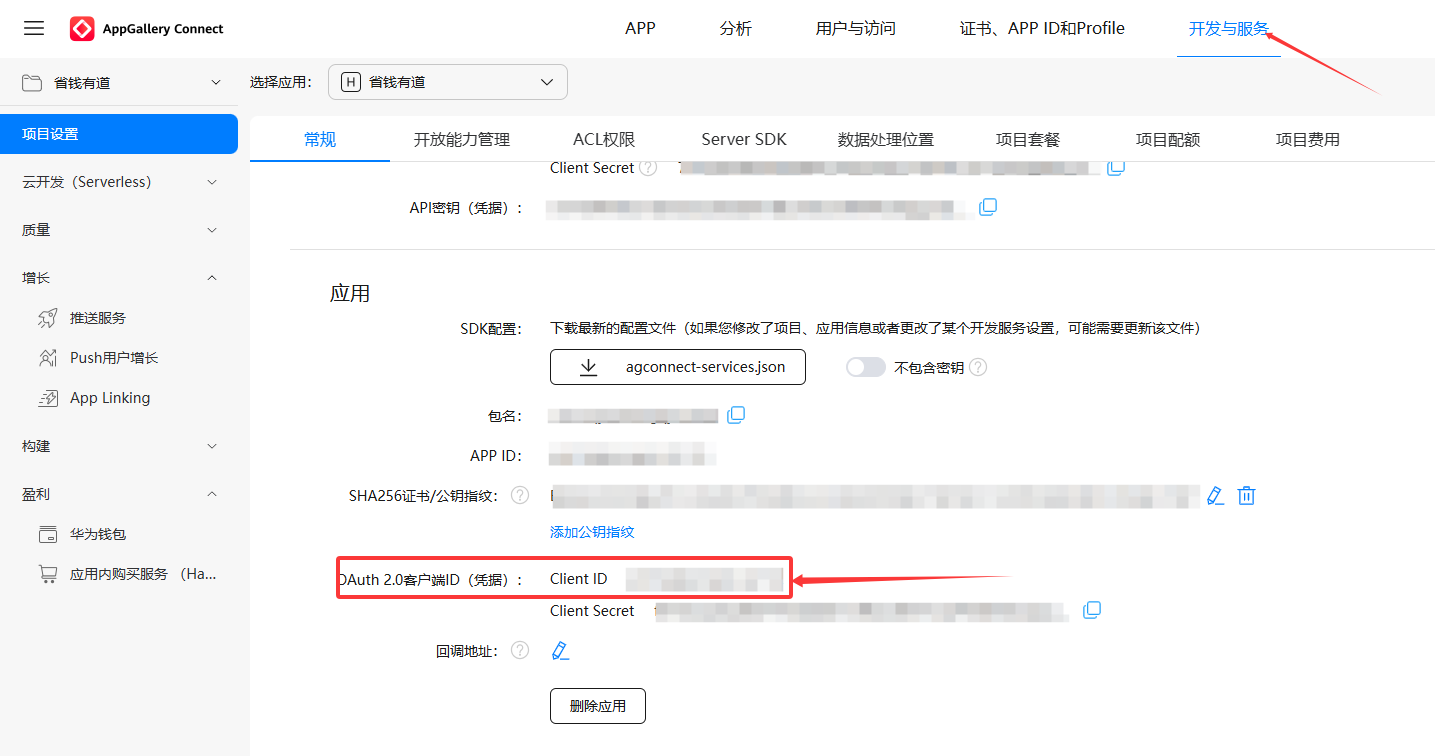This screenshot has height=756, width=1435.
Task: Switch to 项目配额 tab
Action: coord(1168,139)
